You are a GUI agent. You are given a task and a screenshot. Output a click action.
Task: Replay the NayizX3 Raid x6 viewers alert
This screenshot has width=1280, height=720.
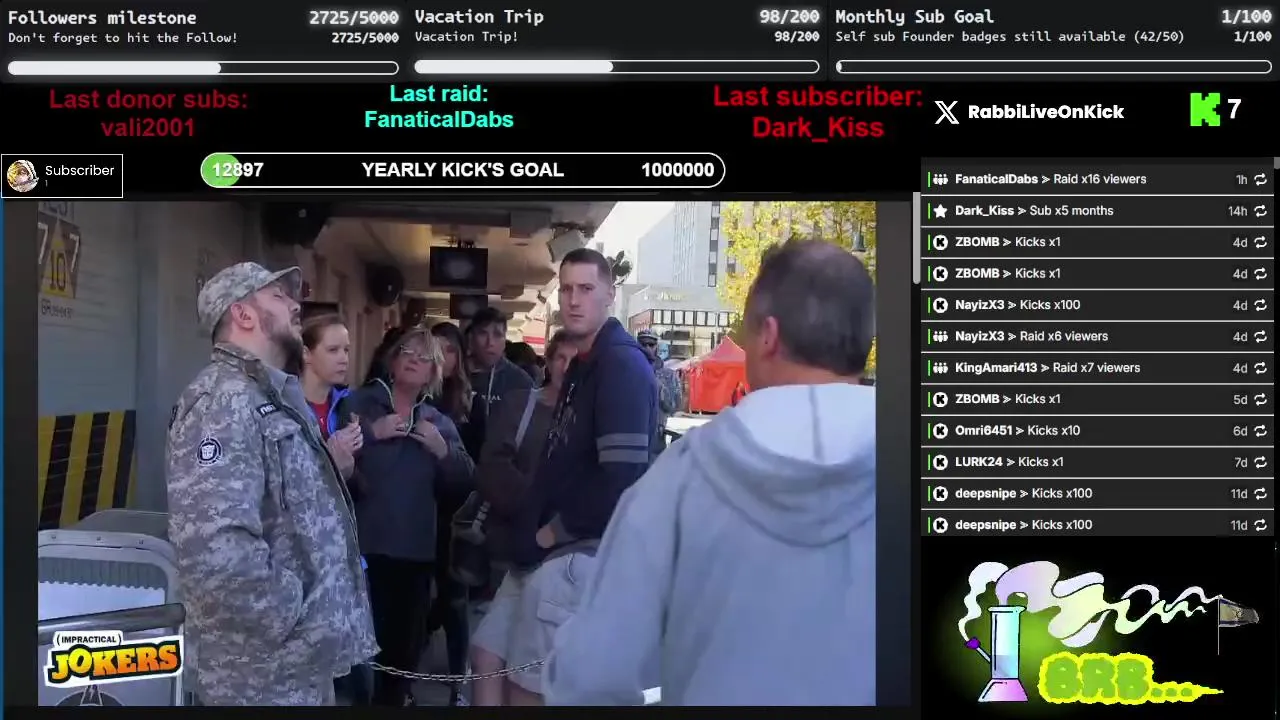1260,337
